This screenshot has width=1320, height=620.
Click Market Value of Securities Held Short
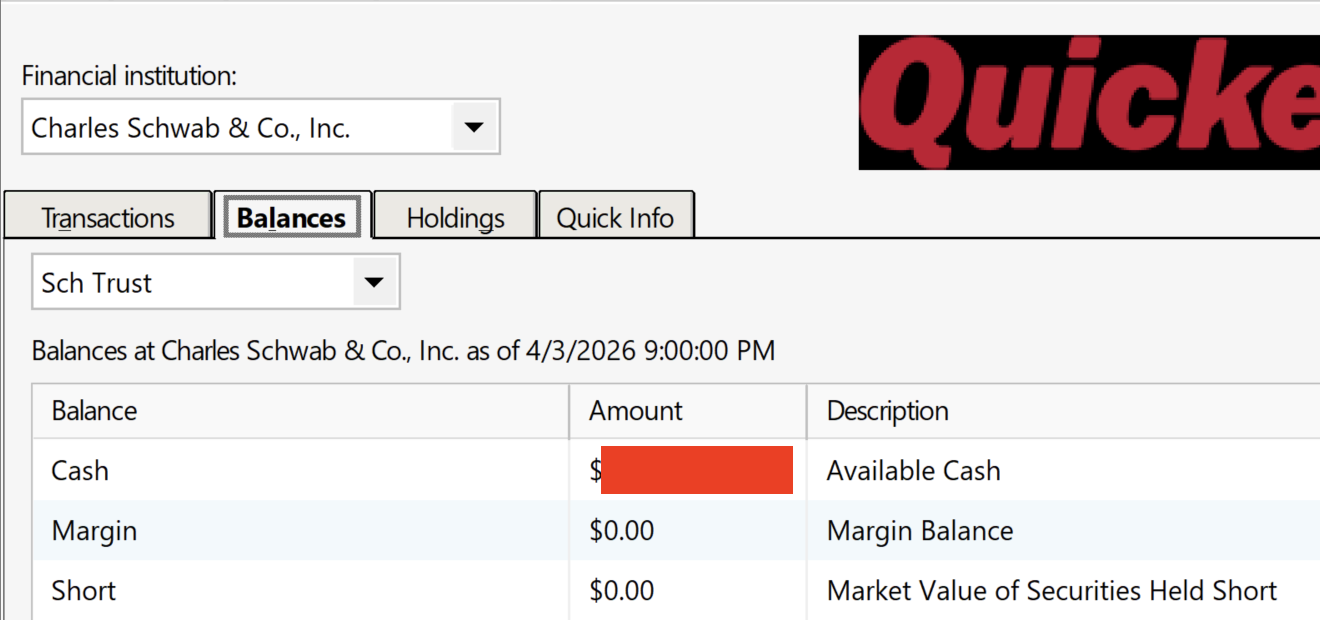point(1052,591)
